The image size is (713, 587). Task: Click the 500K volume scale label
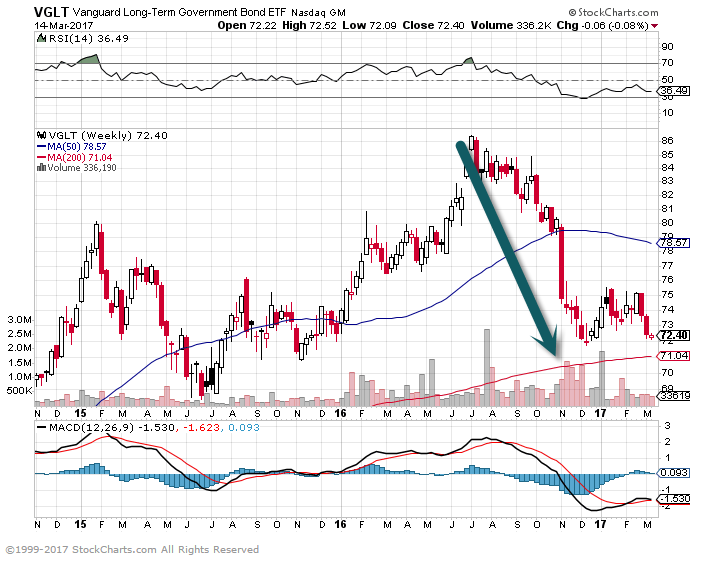click(19, 391)
